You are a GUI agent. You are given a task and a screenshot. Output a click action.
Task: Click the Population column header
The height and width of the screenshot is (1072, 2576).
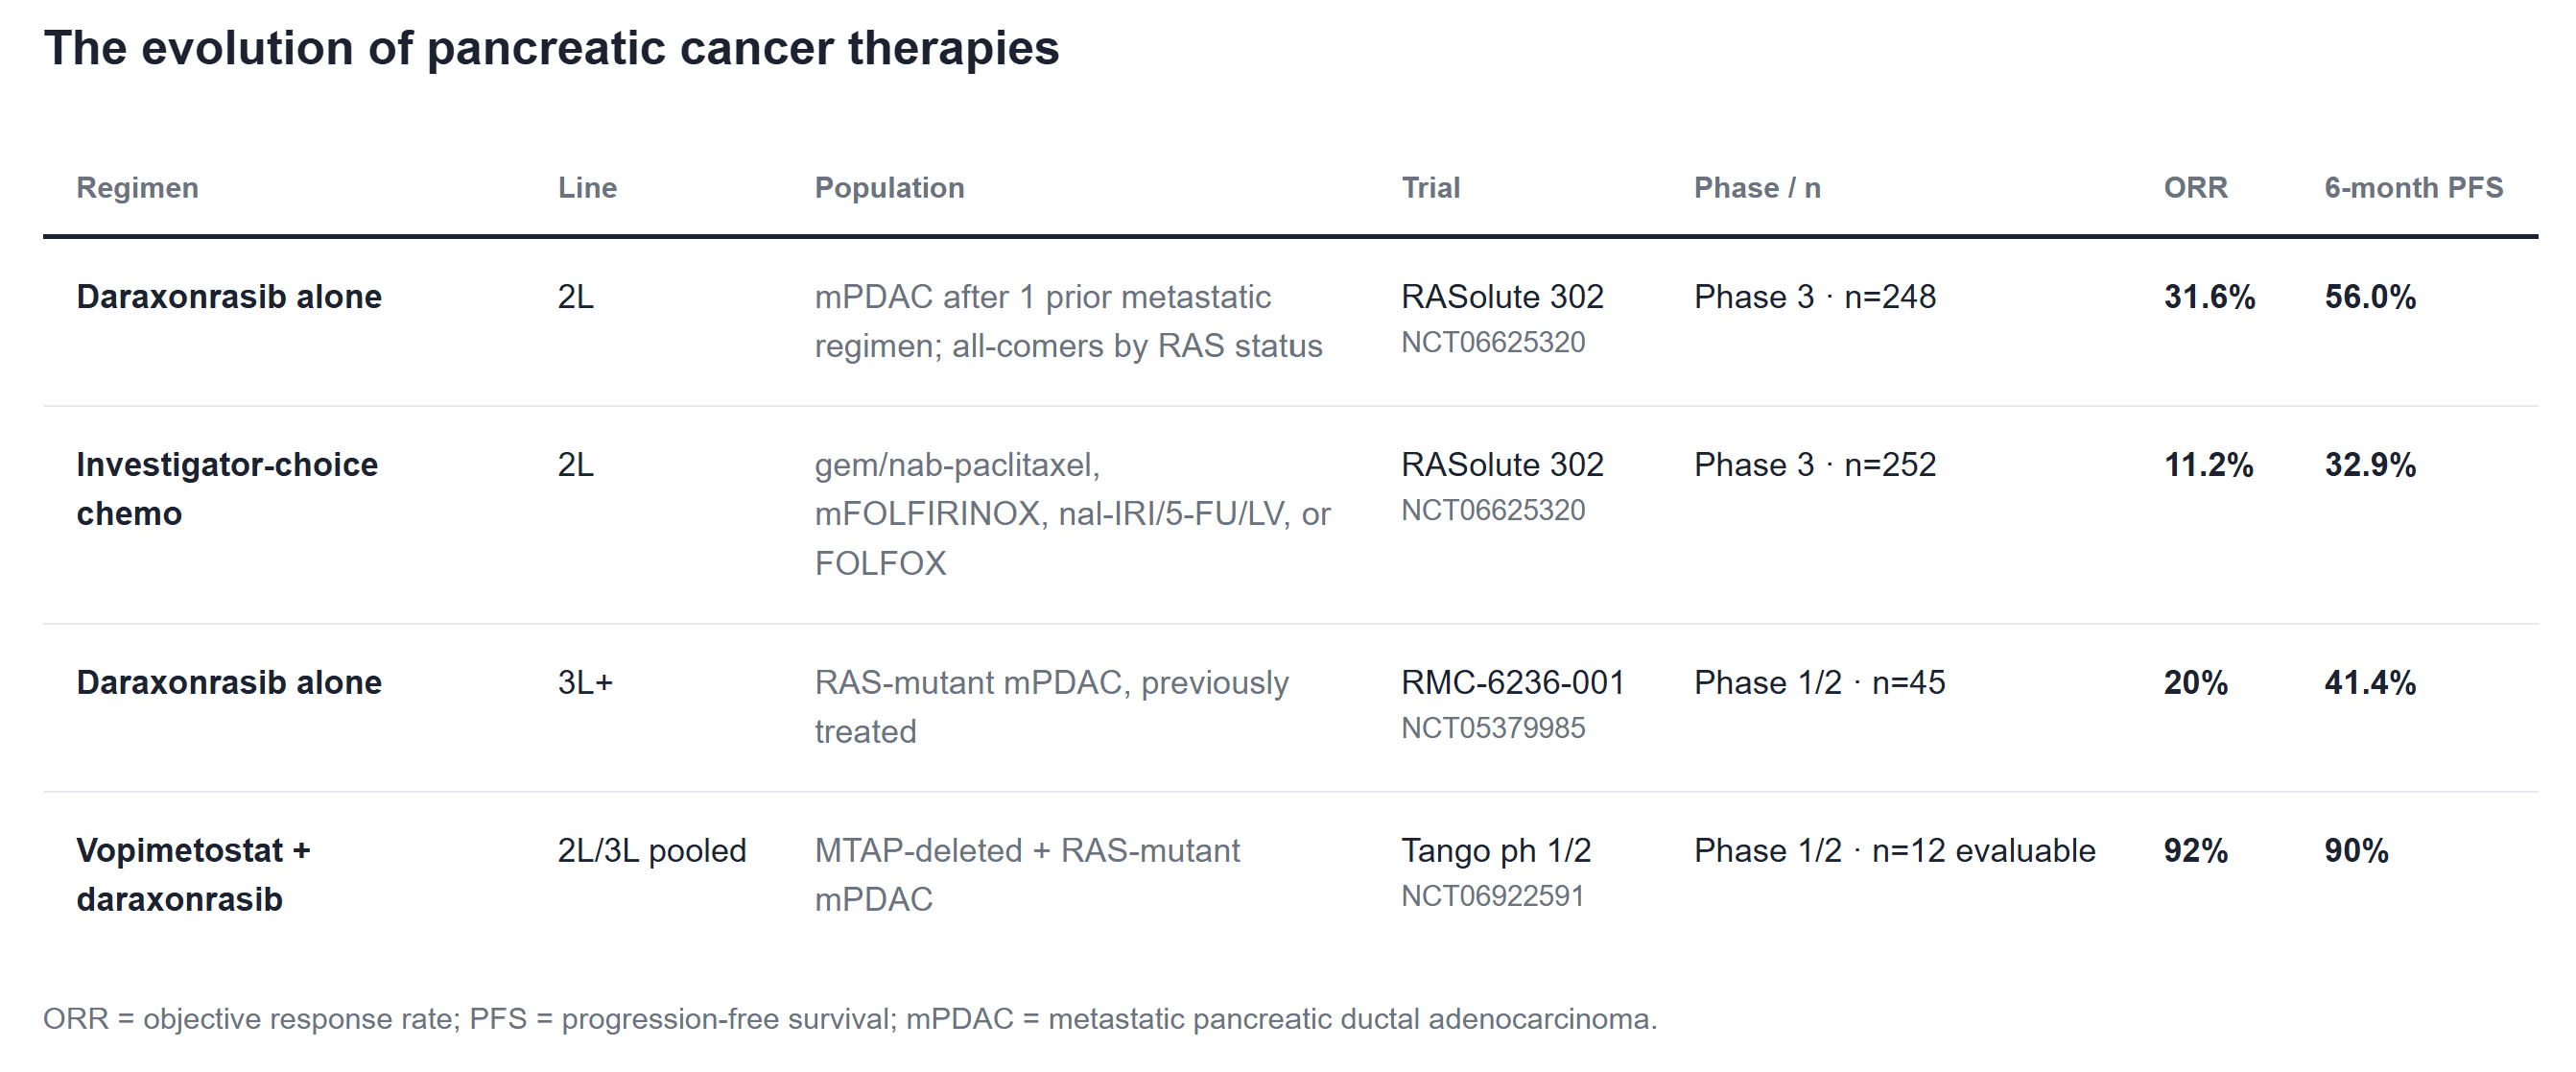[x=889, y=187]
